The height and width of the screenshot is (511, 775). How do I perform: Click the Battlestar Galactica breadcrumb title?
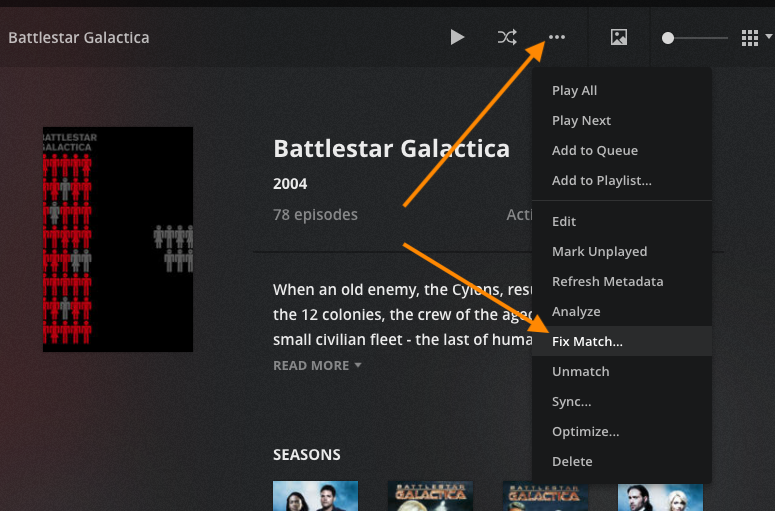tap(79, 38)
